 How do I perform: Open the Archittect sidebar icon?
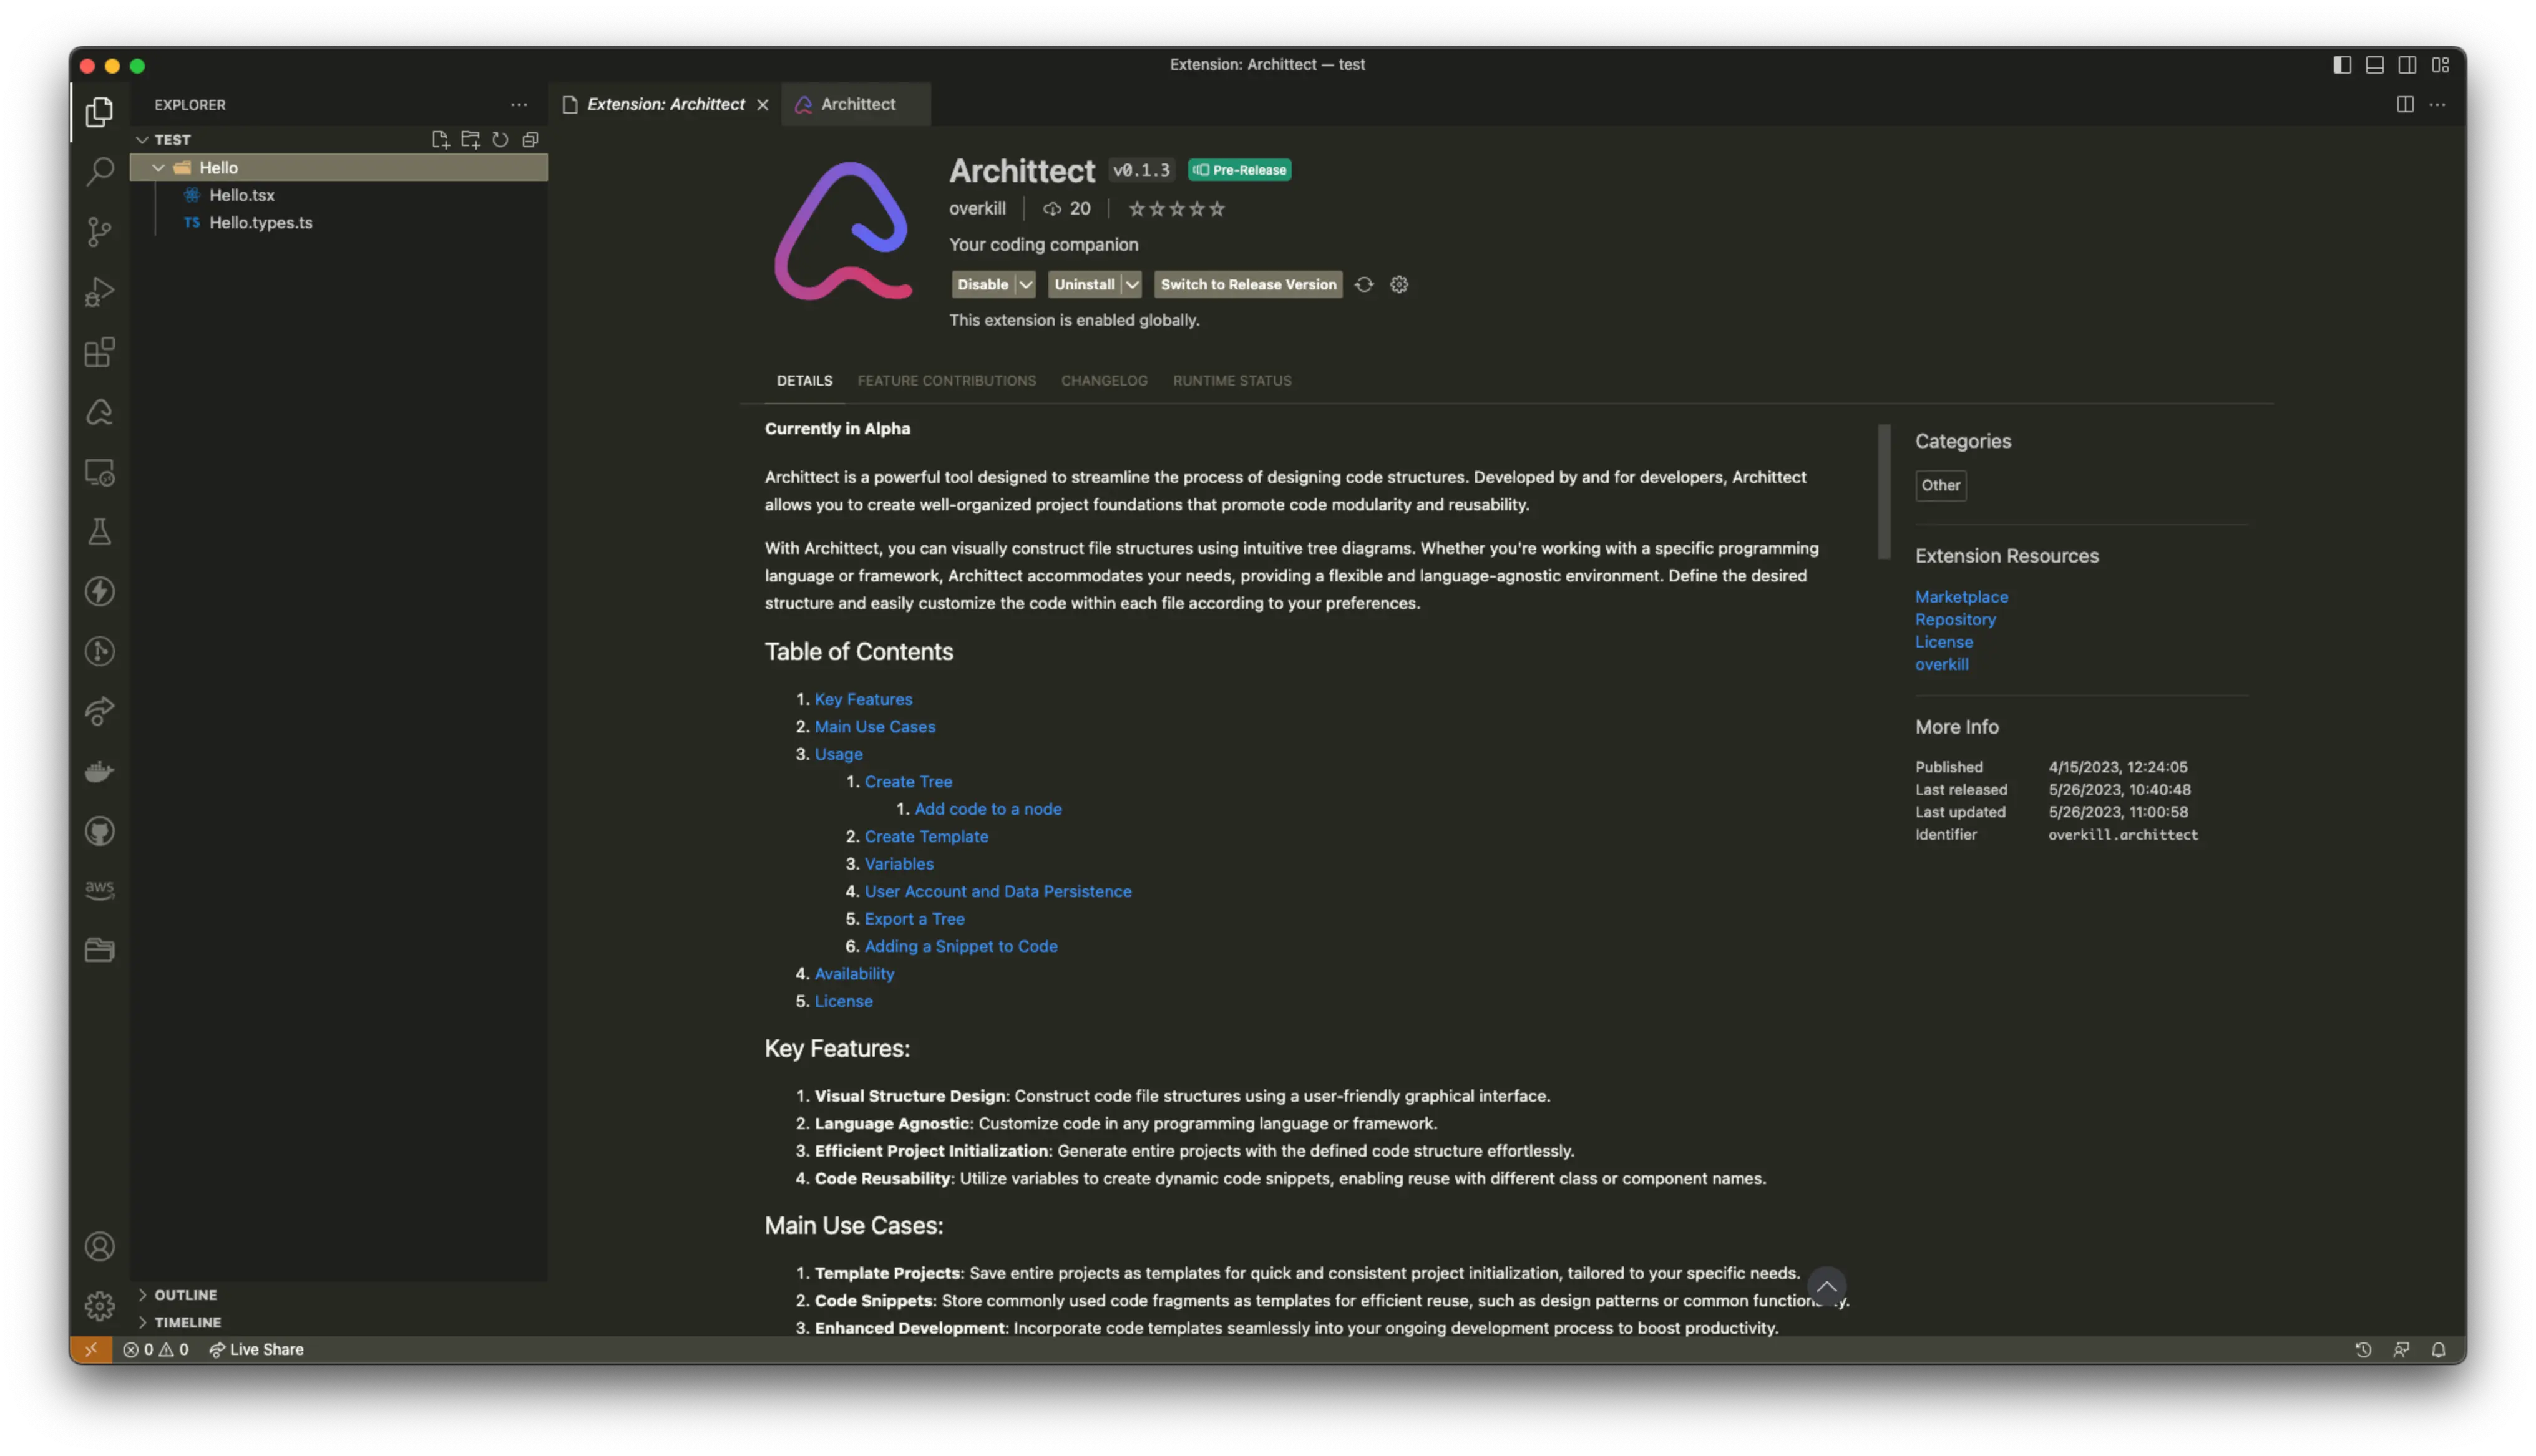click(x=99, y=412)
